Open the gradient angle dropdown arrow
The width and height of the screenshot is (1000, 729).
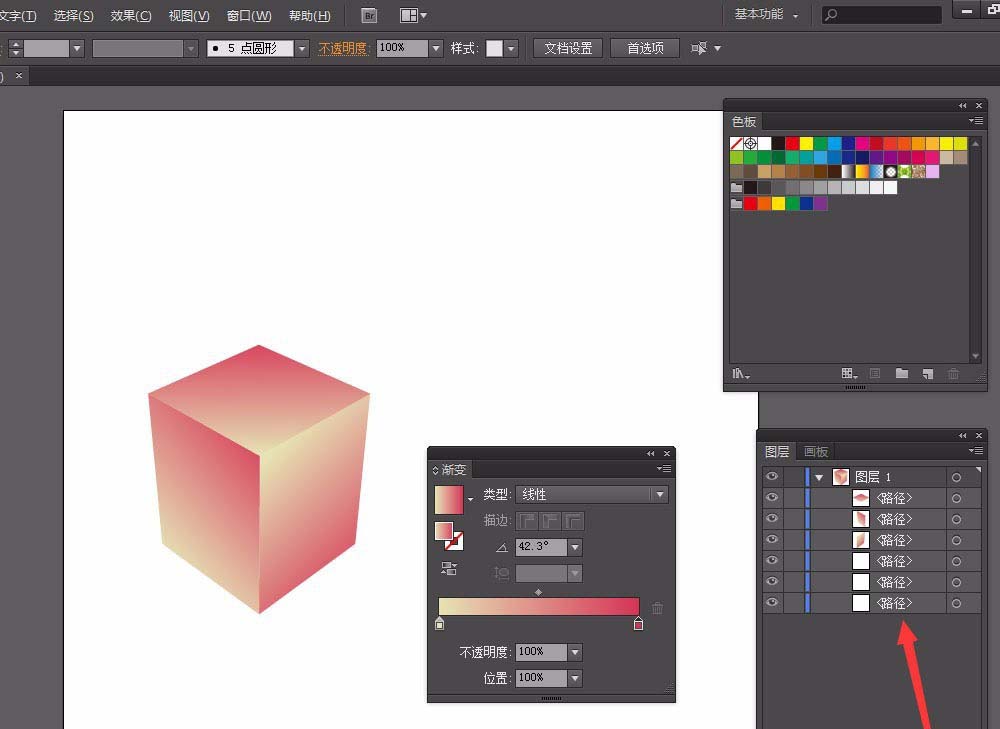tap(575, 547)
